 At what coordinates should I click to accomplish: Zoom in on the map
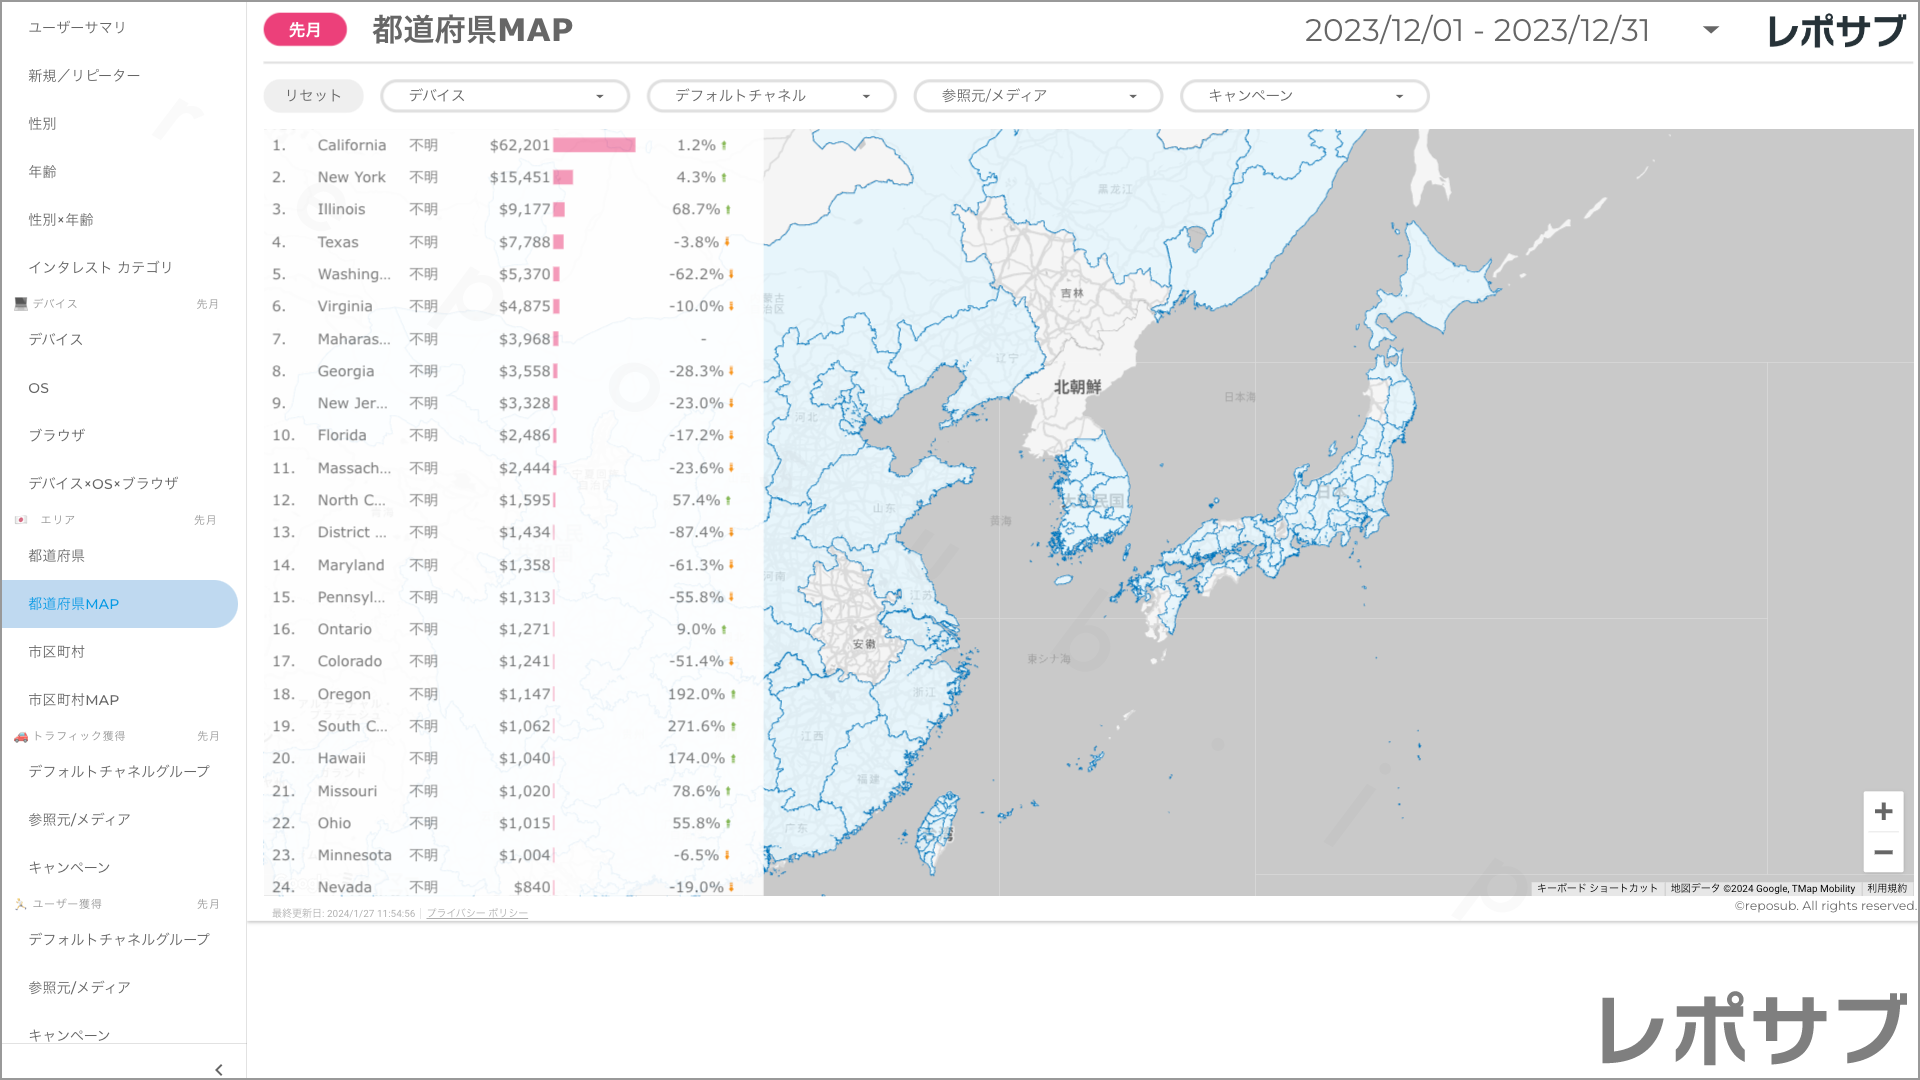pyautogui.click(x=1883, y=812)
